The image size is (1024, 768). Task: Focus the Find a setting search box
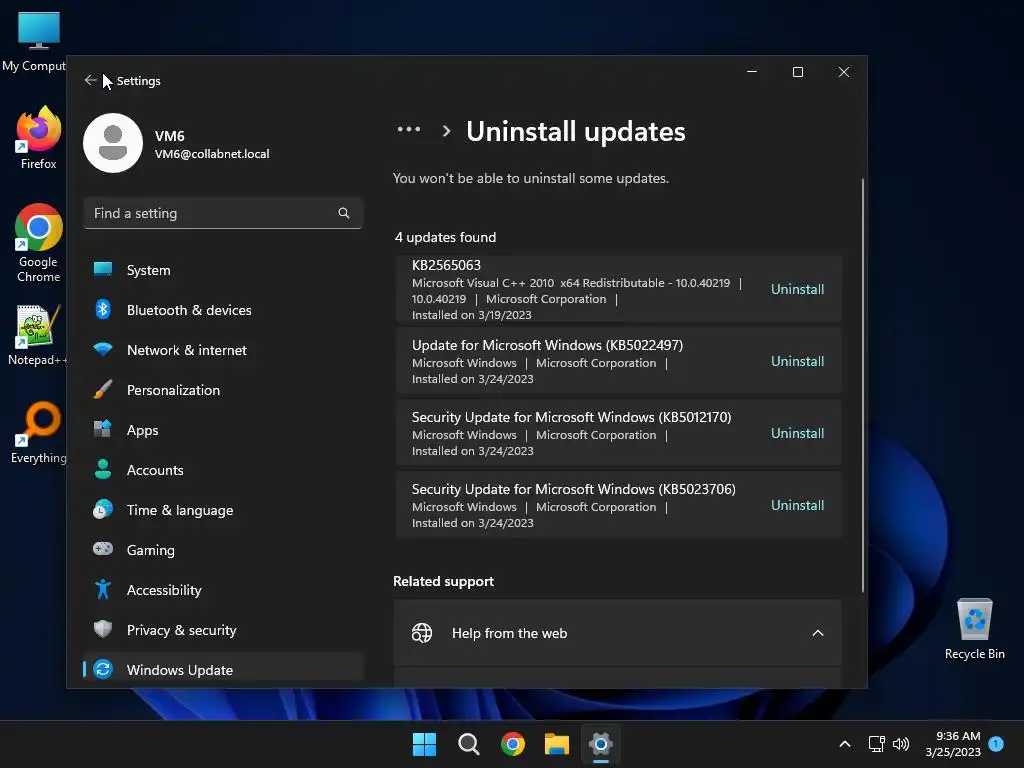(223, 213)
